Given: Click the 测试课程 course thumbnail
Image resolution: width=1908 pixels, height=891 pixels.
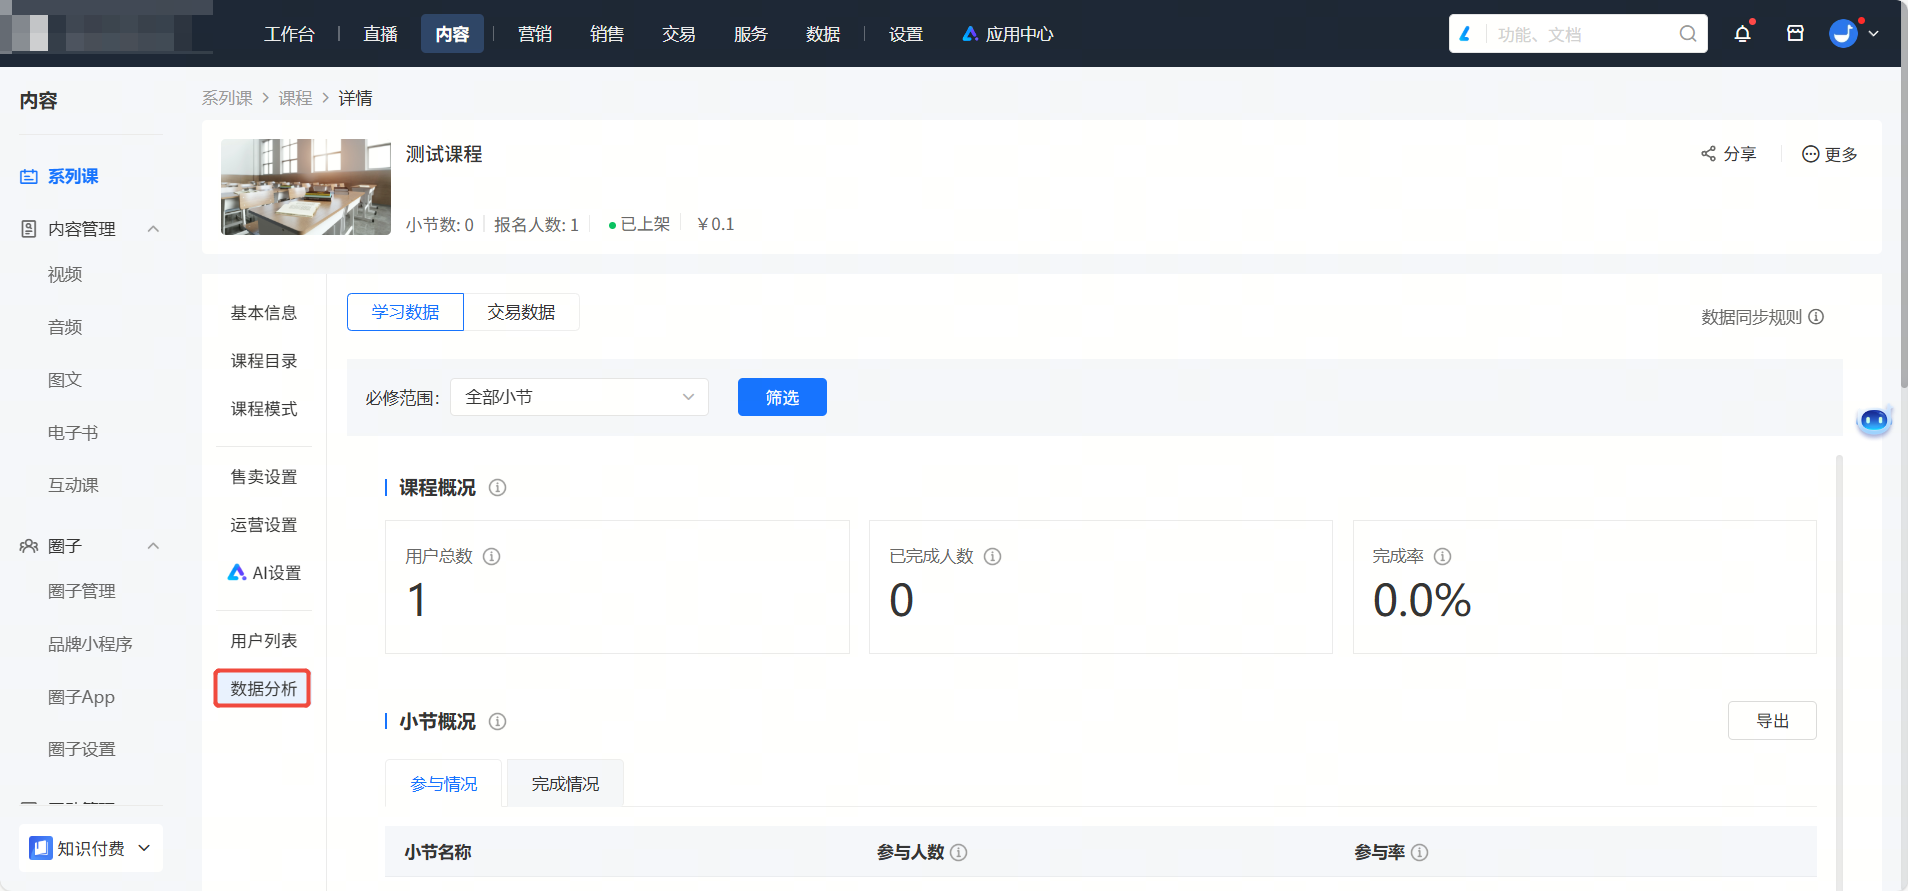Looking at the screenshot, I should [306, 187].
